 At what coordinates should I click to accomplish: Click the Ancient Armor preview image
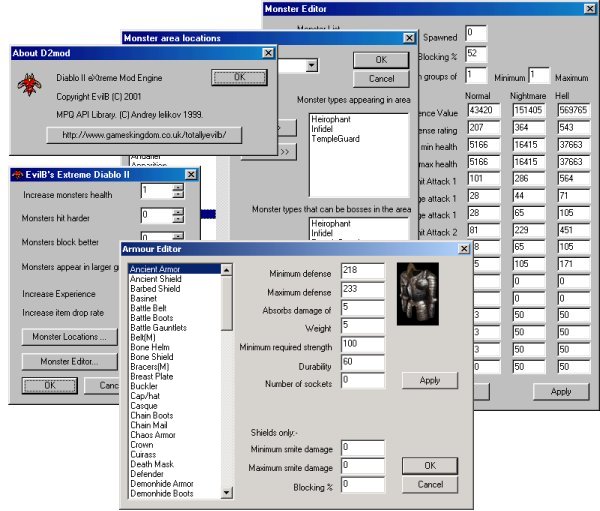[x=417, y=294]
